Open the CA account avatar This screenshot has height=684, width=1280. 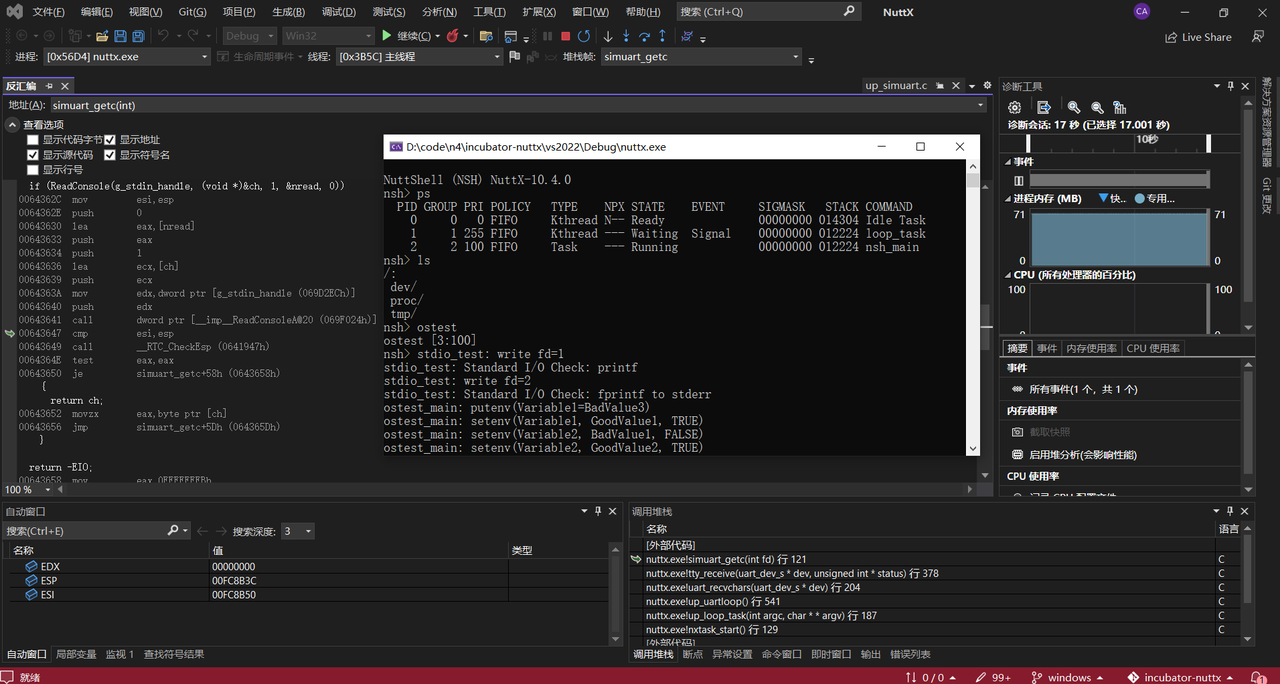[1142, 11]
